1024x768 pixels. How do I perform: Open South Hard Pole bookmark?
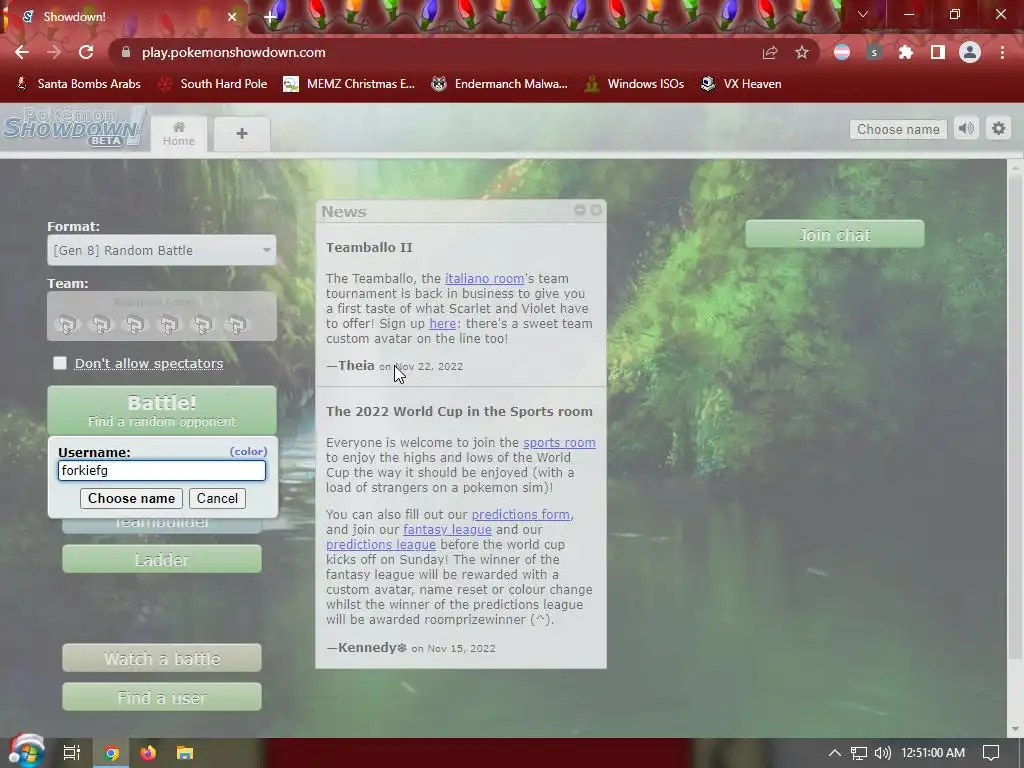pyautogui.click(x=213, y=84)
